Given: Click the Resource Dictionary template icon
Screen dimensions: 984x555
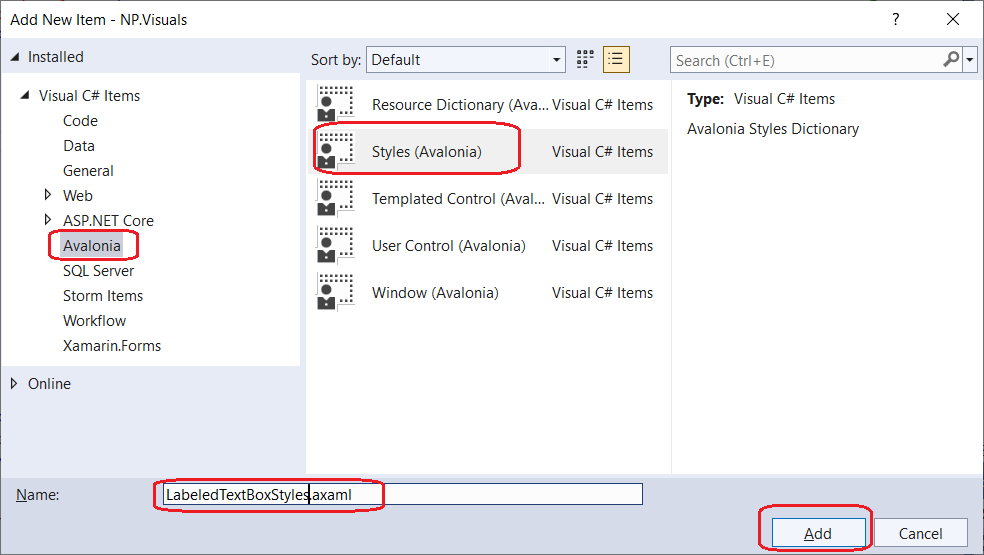Looking at the screenshot, I should pos(336,104).
